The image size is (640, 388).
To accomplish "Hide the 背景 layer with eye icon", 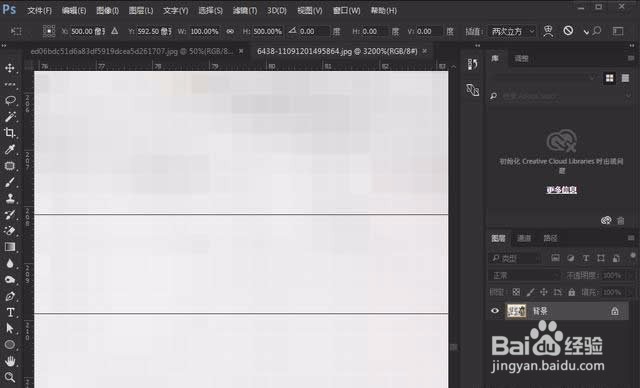I will click(495, 311).
